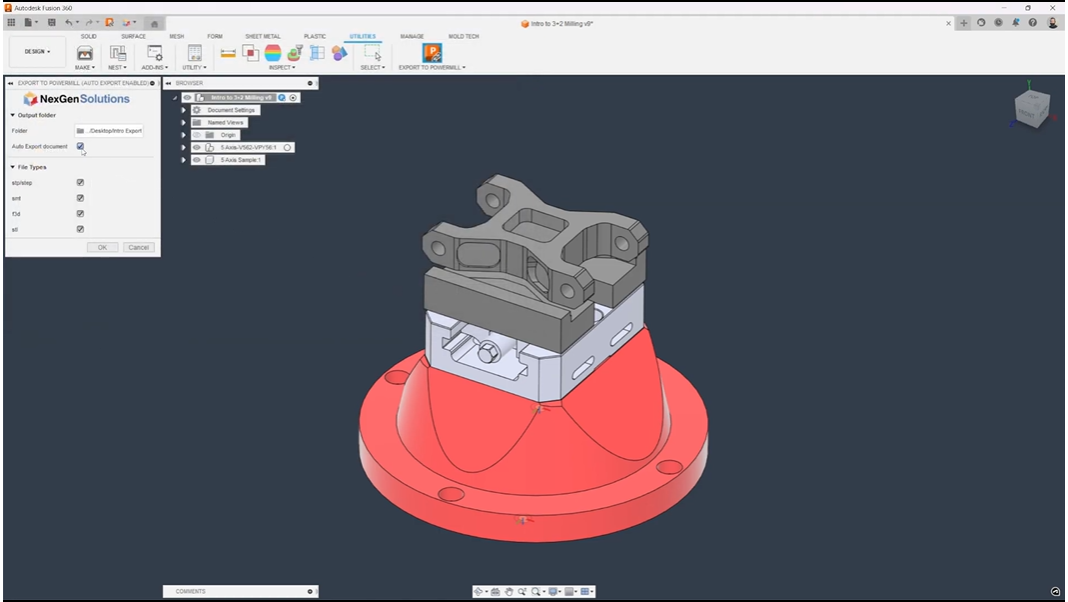Switch to the SHEET METAL tab
This screenshot has height=602, width=1068.
coord(262,36)
